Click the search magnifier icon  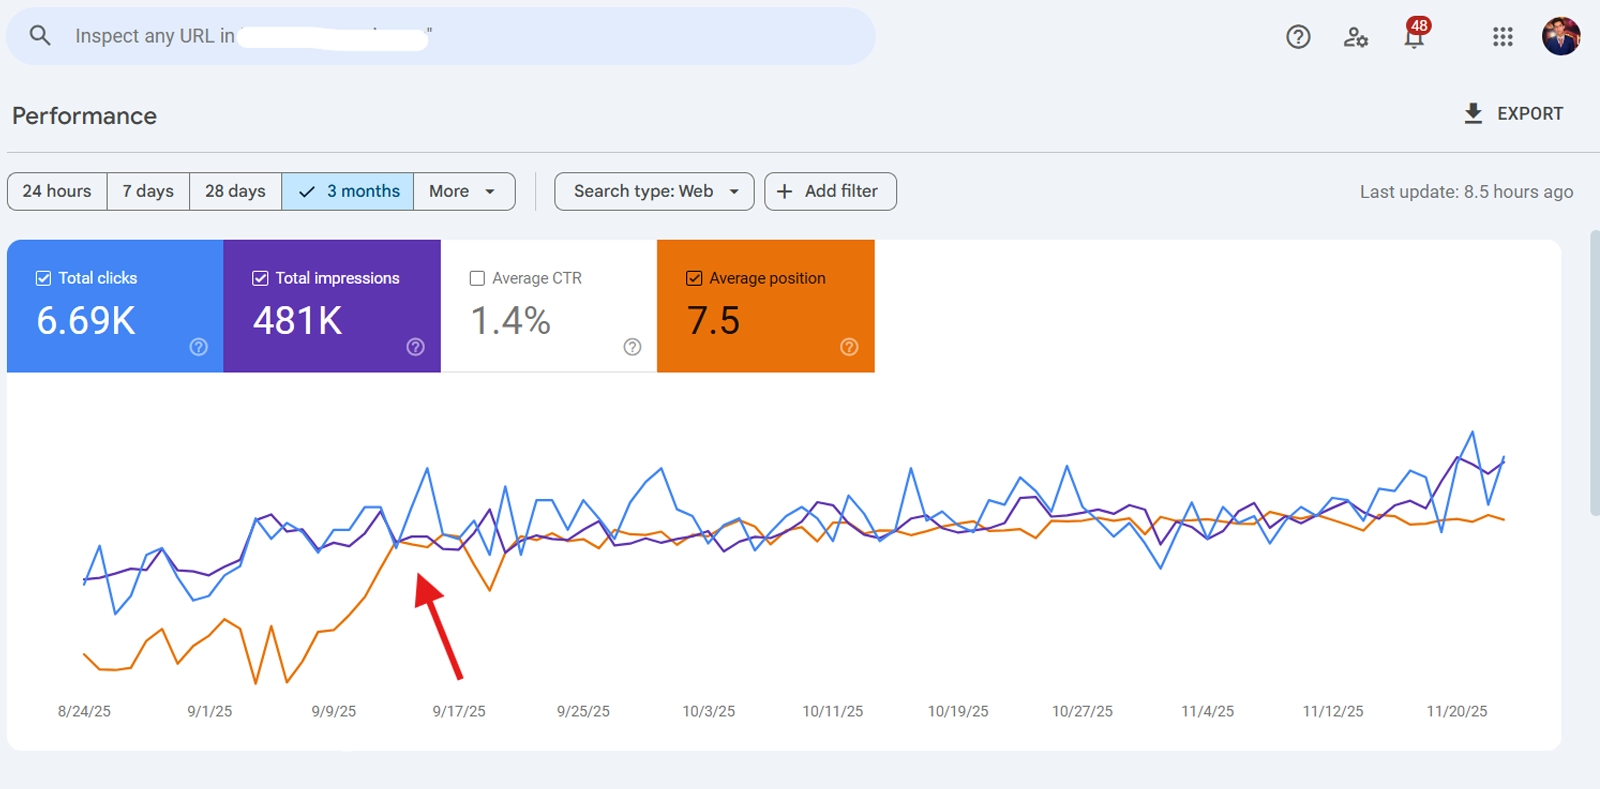40,36
